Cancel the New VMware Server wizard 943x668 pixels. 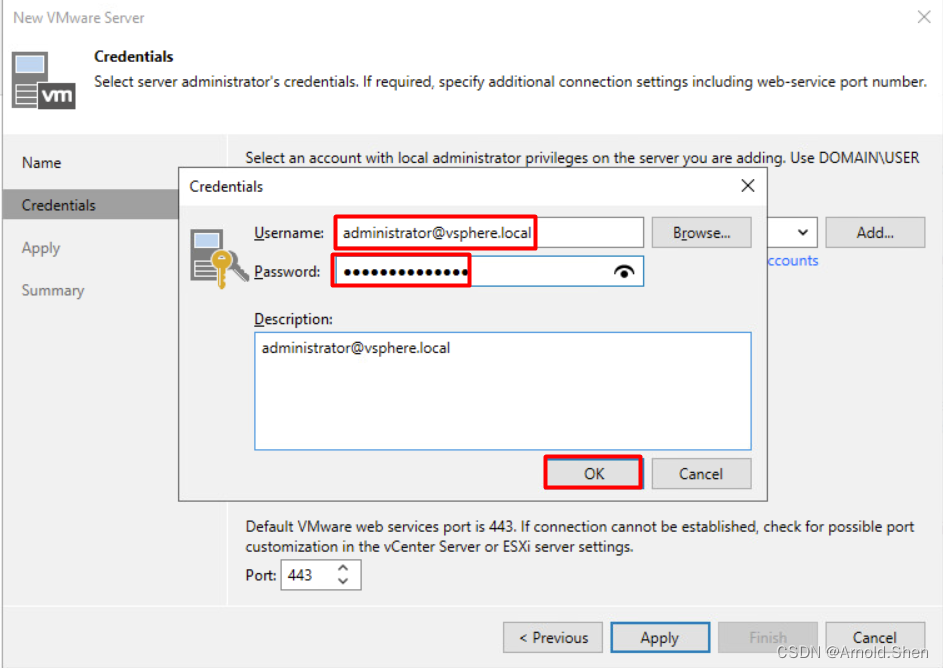[x=875, y=637]
